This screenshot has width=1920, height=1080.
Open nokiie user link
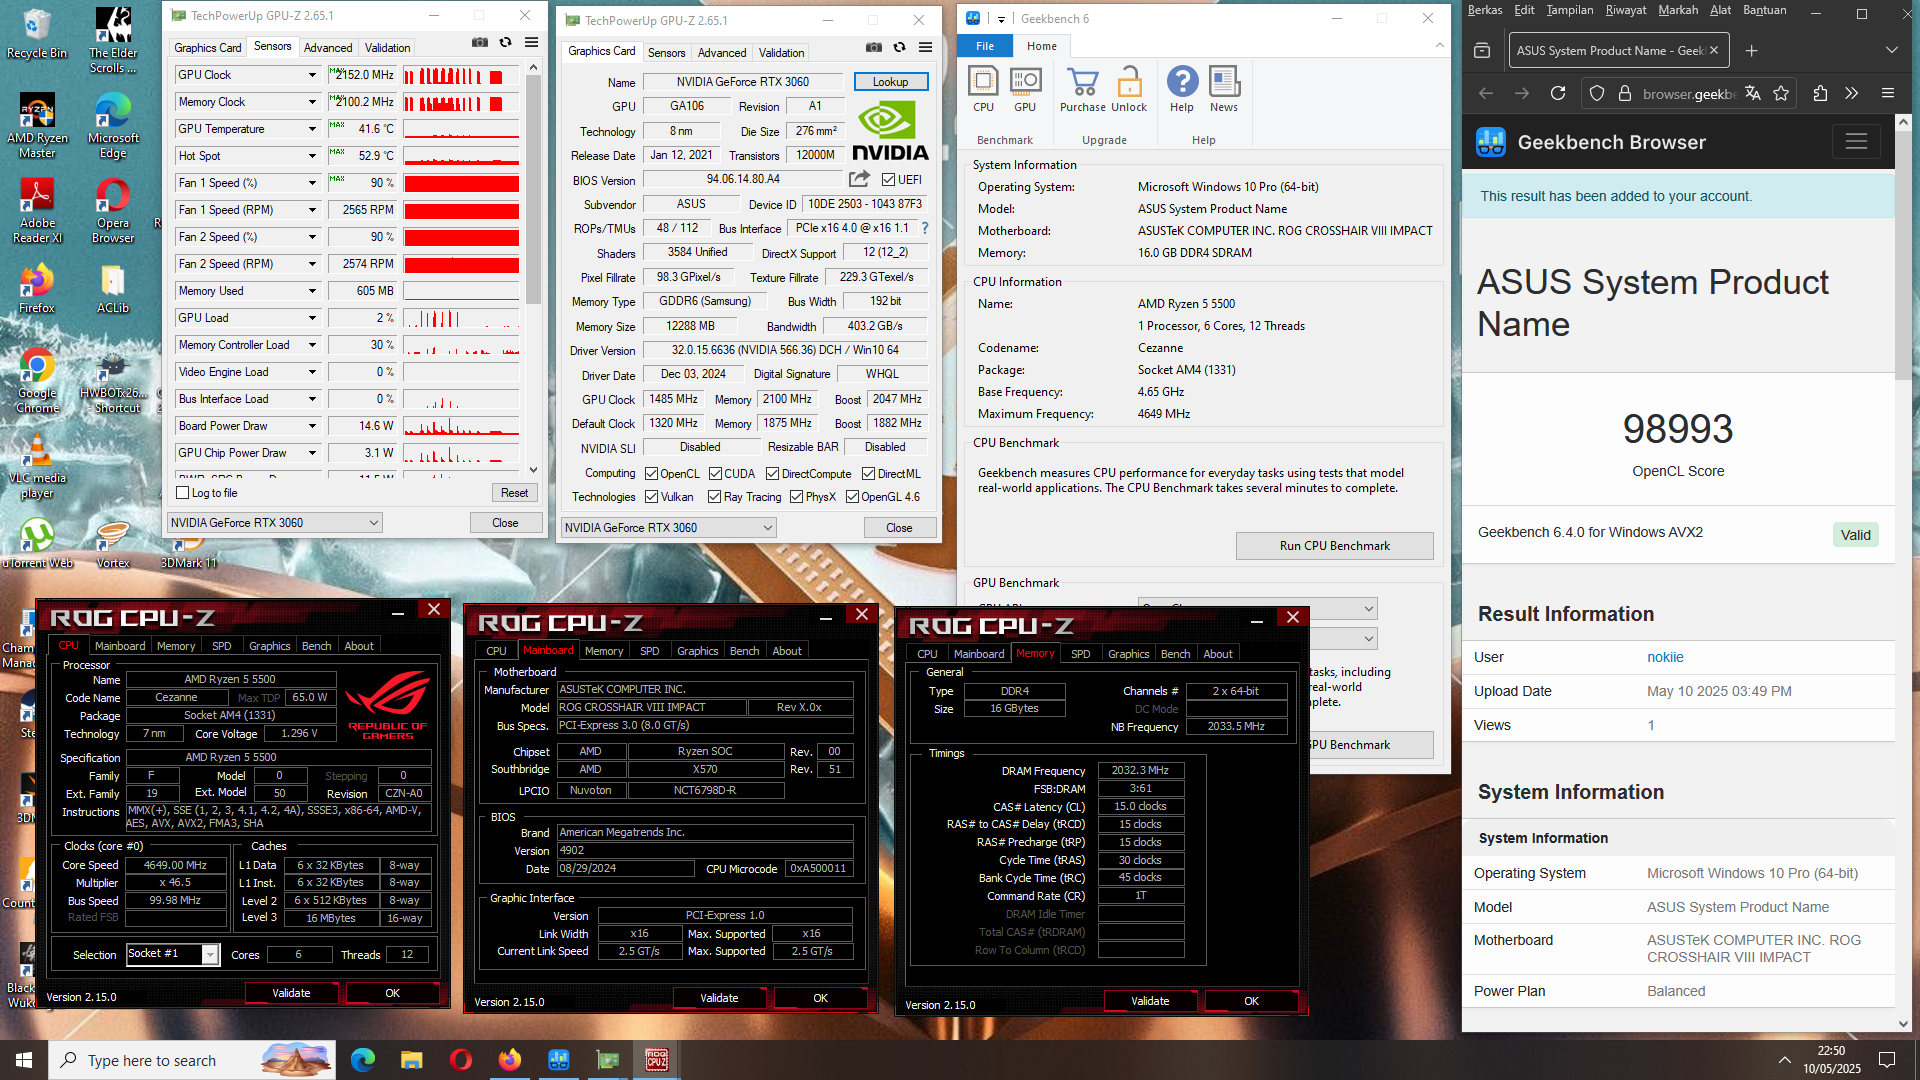coord(1665,657)
